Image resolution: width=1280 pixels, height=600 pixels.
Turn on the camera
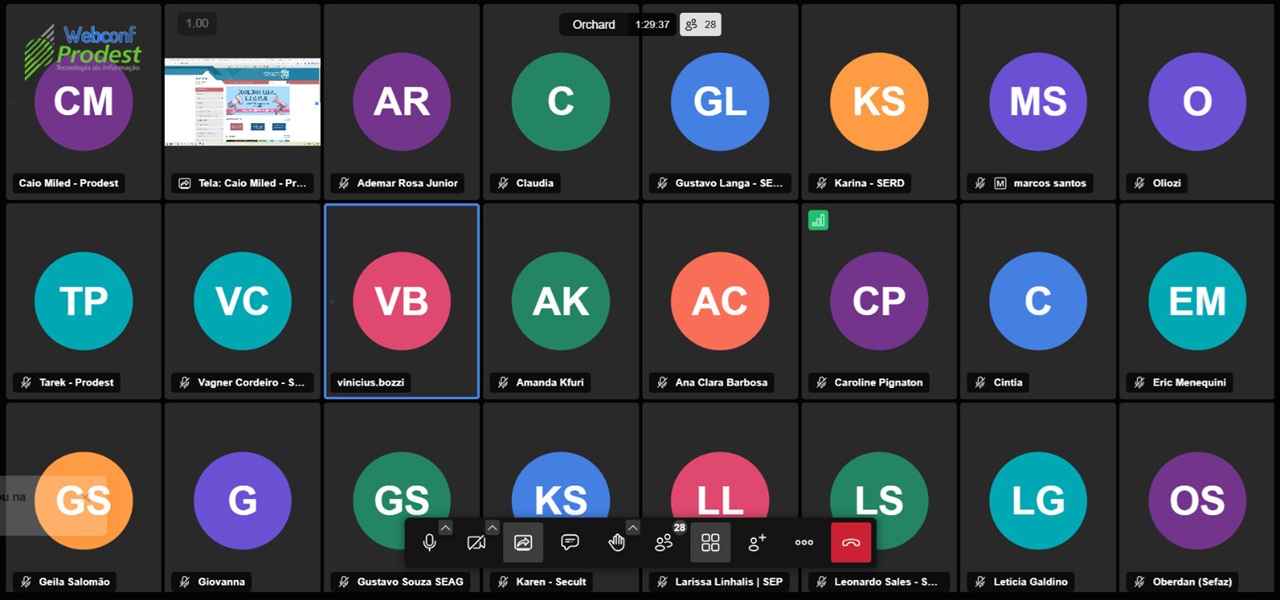pos(476,542)
